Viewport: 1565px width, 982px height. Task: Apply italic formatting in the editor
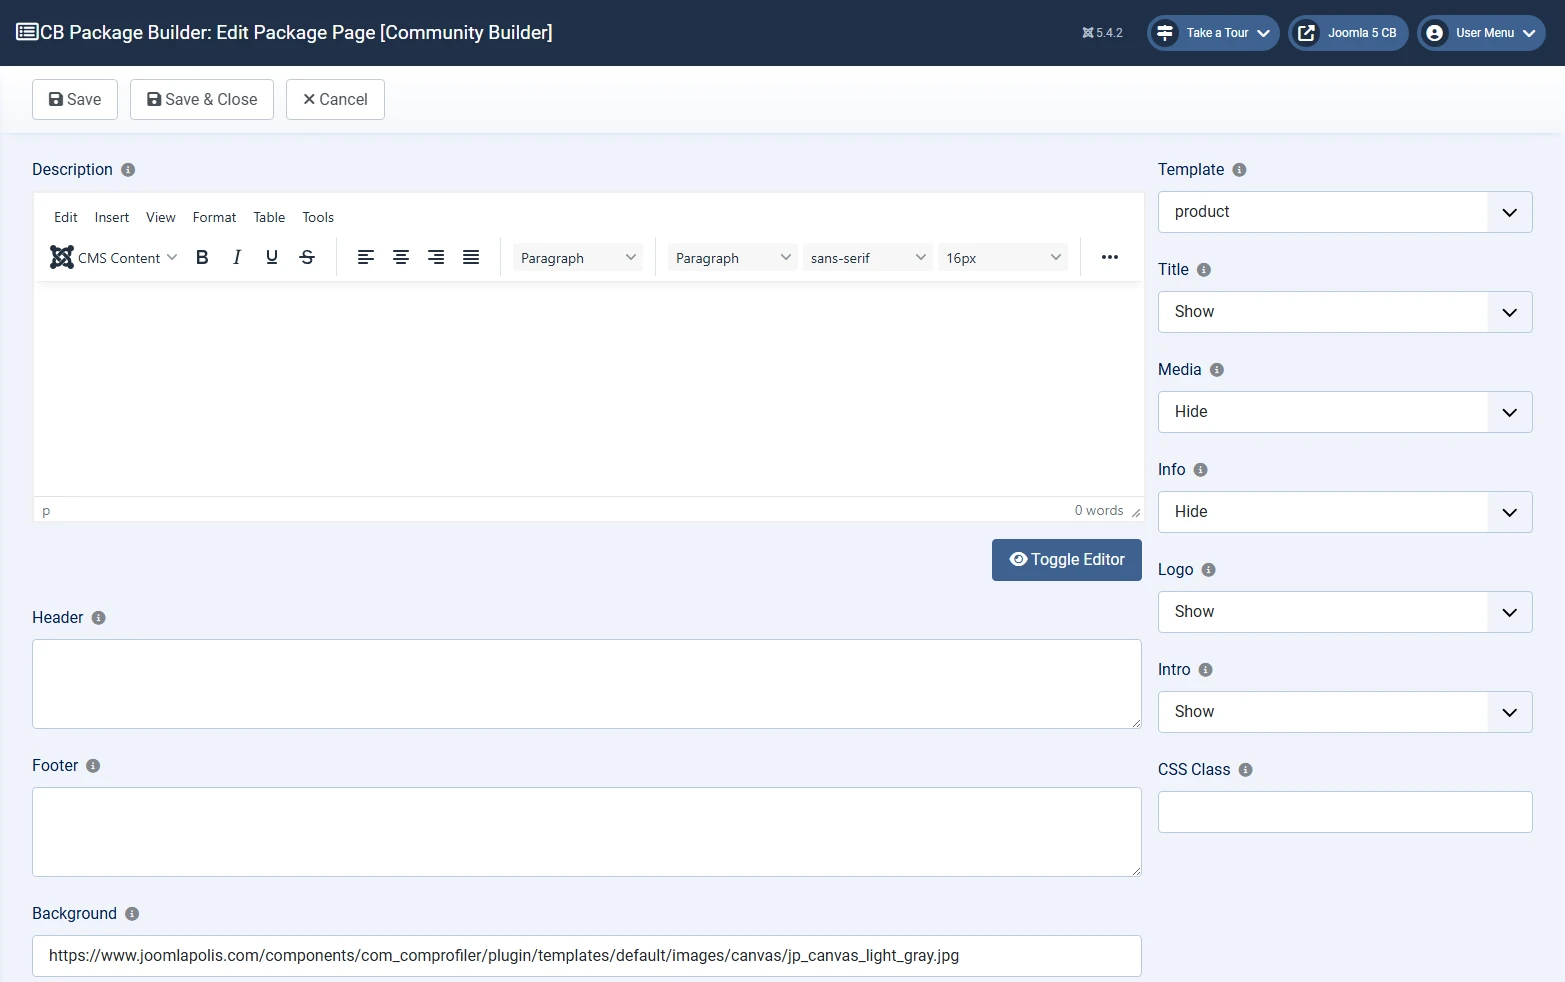tap(236, 257)
